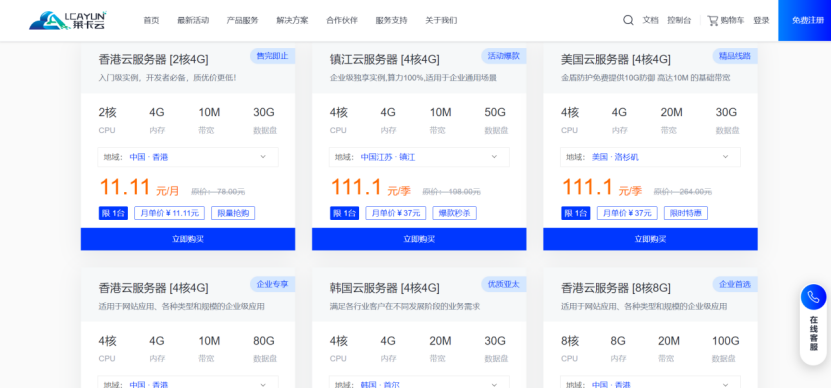Click the 购物车 text link
Viewport: 831px width, 388px height.
pos(732,20)
